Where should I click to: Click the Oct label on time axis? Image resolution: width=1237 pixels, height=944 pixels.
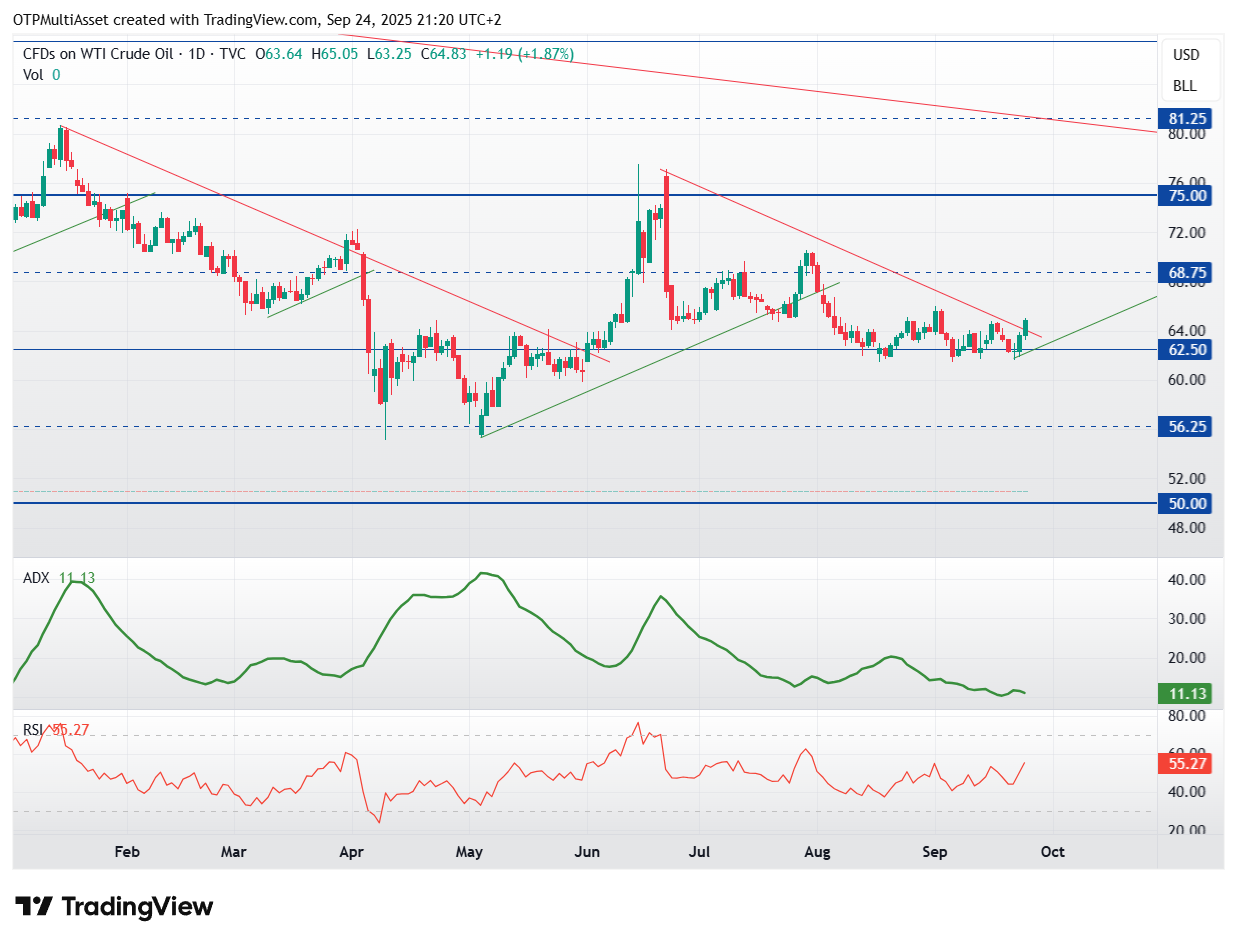[x=1052, y=852]
